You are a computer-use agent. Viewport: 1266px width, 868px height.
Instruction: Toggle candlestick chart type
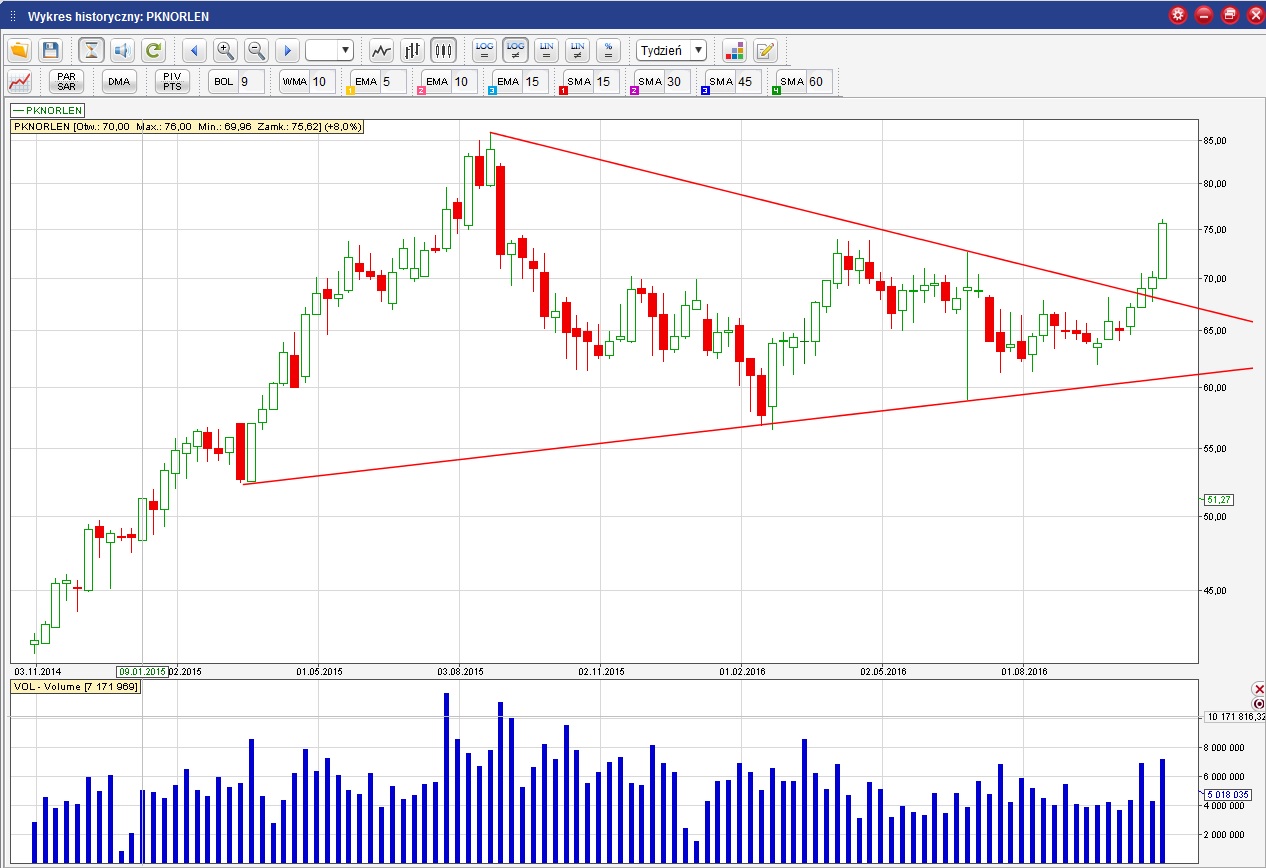[x=443, y=50]
